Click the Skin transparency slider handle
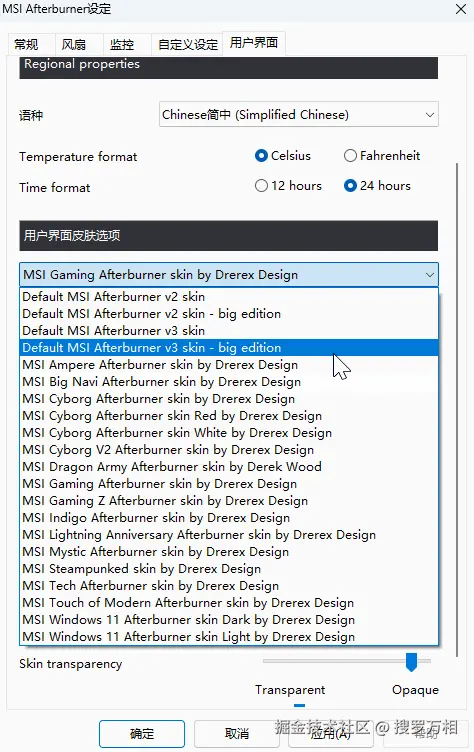Viewport: 474px width, 752px height. [x=411, y=662]
